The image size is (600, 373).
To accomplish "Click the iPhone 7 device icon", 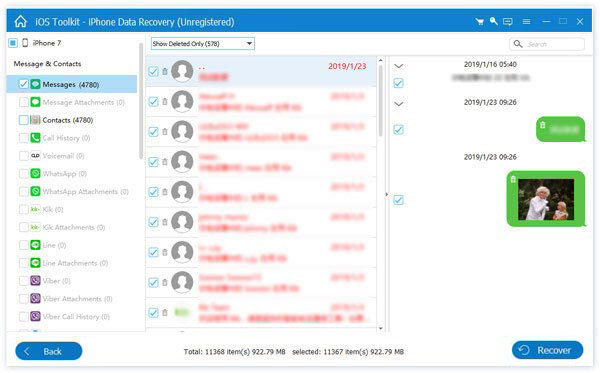I will (25, 43).
